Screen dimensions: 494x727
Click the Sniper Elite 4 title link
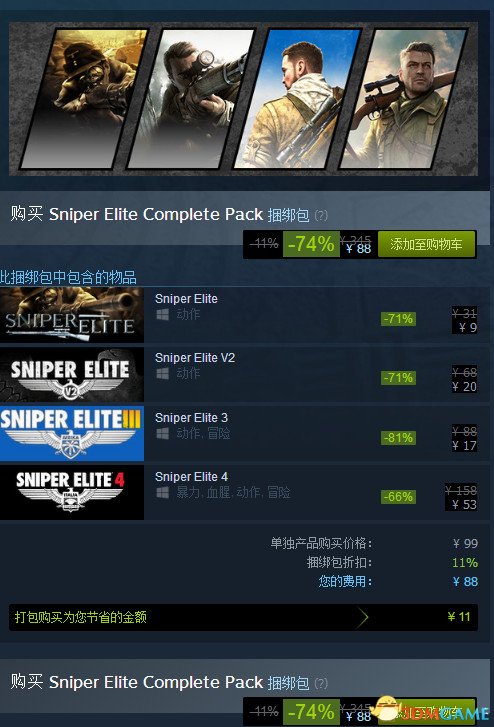pyautogui.click(x=191, y=477)
